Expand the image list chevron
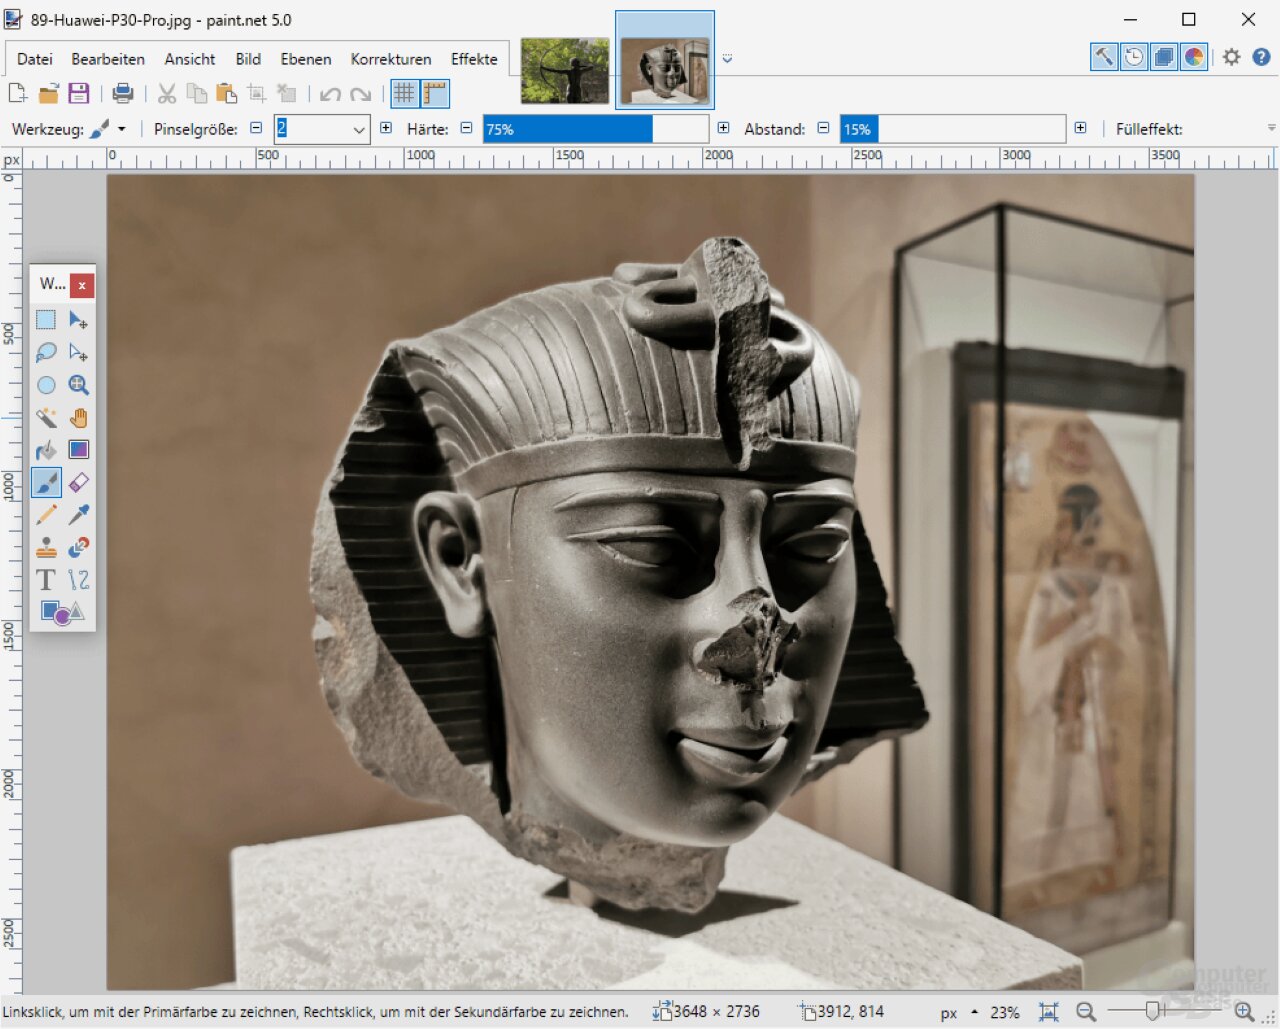Viewport: 1280px width, 1029px height. [x=727, y=59]
